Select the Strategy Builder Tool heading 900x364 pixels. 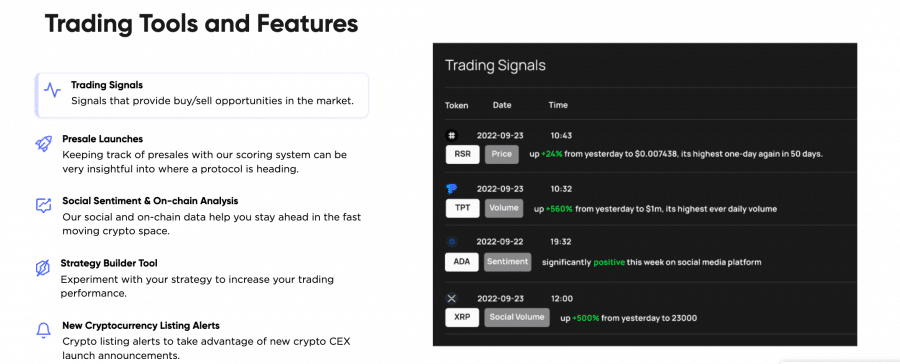coord(109,263)
